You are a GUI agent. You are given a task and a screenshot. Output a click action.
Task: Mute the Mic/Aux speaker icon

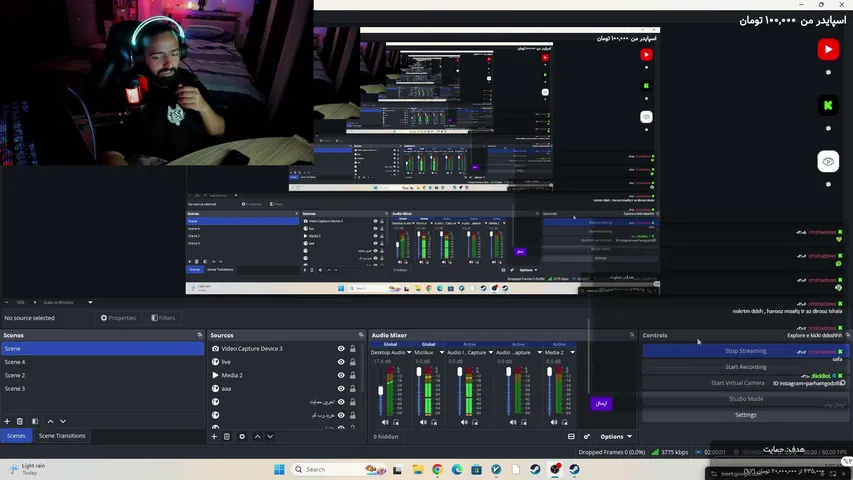(423, 422)
